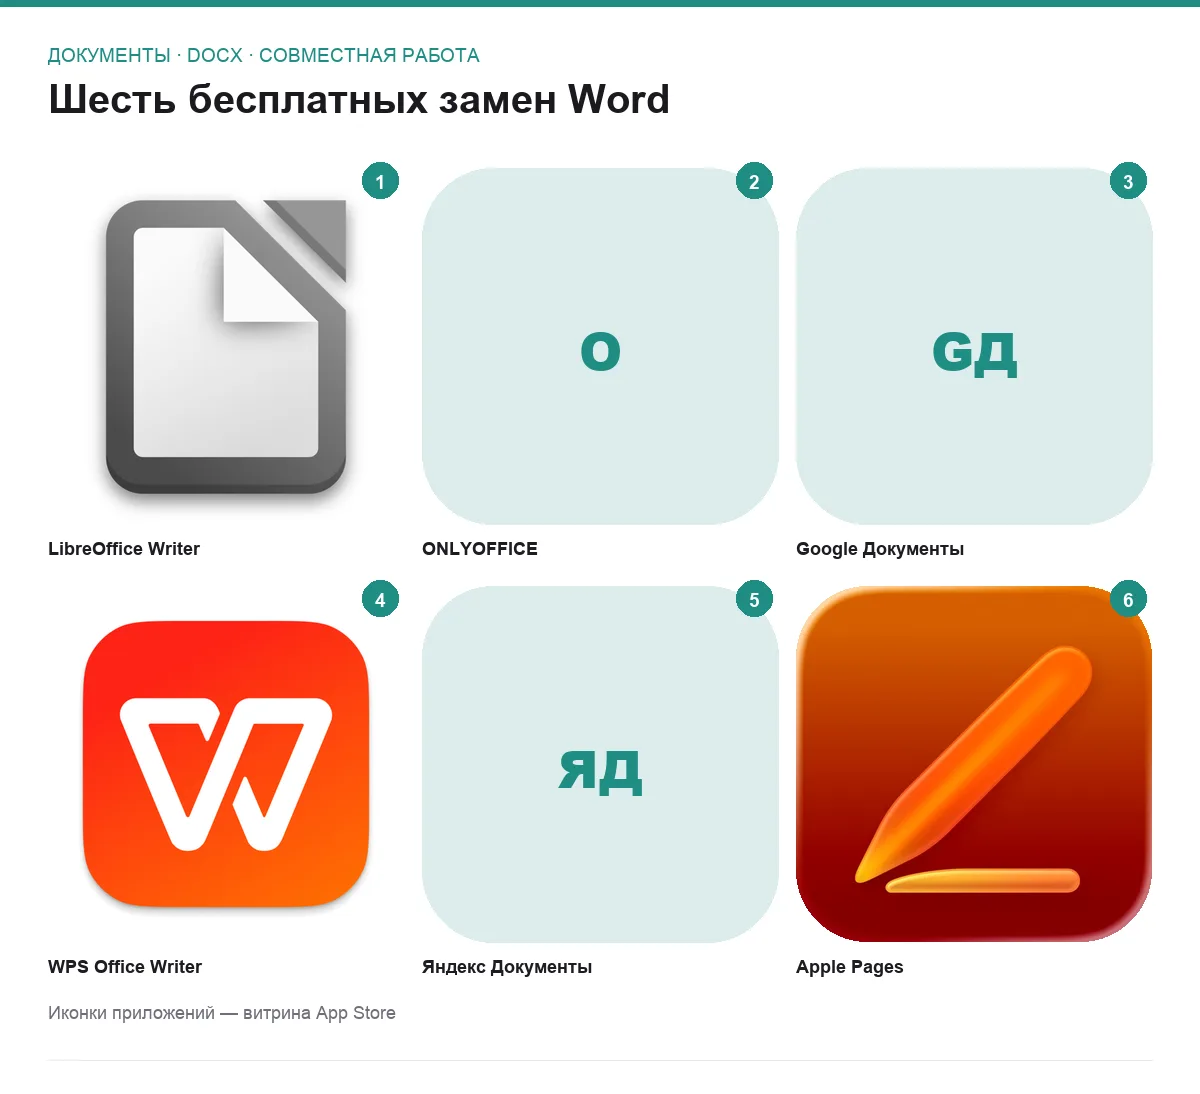The height and width of the screenshot is (1094, 1200).
Task: Click the Яндекс Документы icon tile
Action: [600, 764]
